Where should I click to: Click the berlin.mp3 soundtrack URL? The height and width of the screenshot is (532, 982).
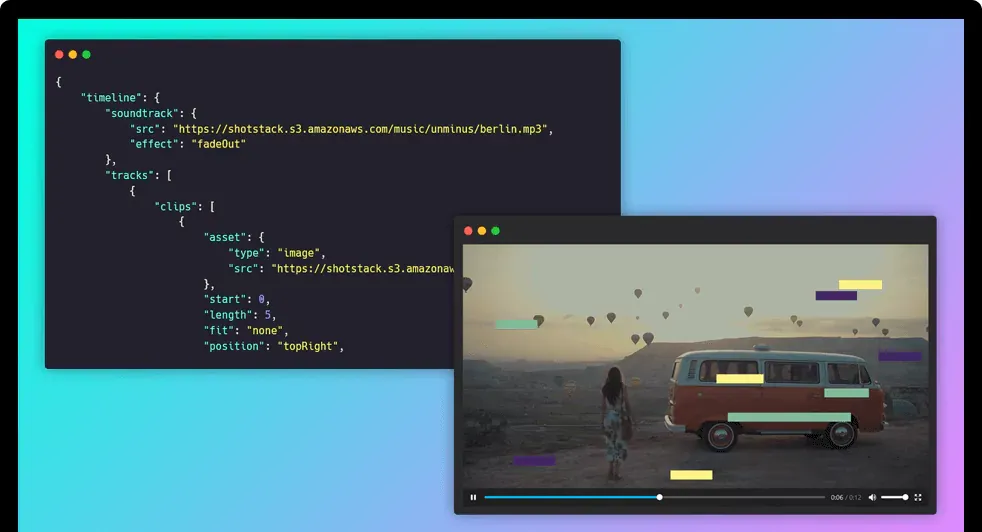pyautogui.click(x=362, y=129)
